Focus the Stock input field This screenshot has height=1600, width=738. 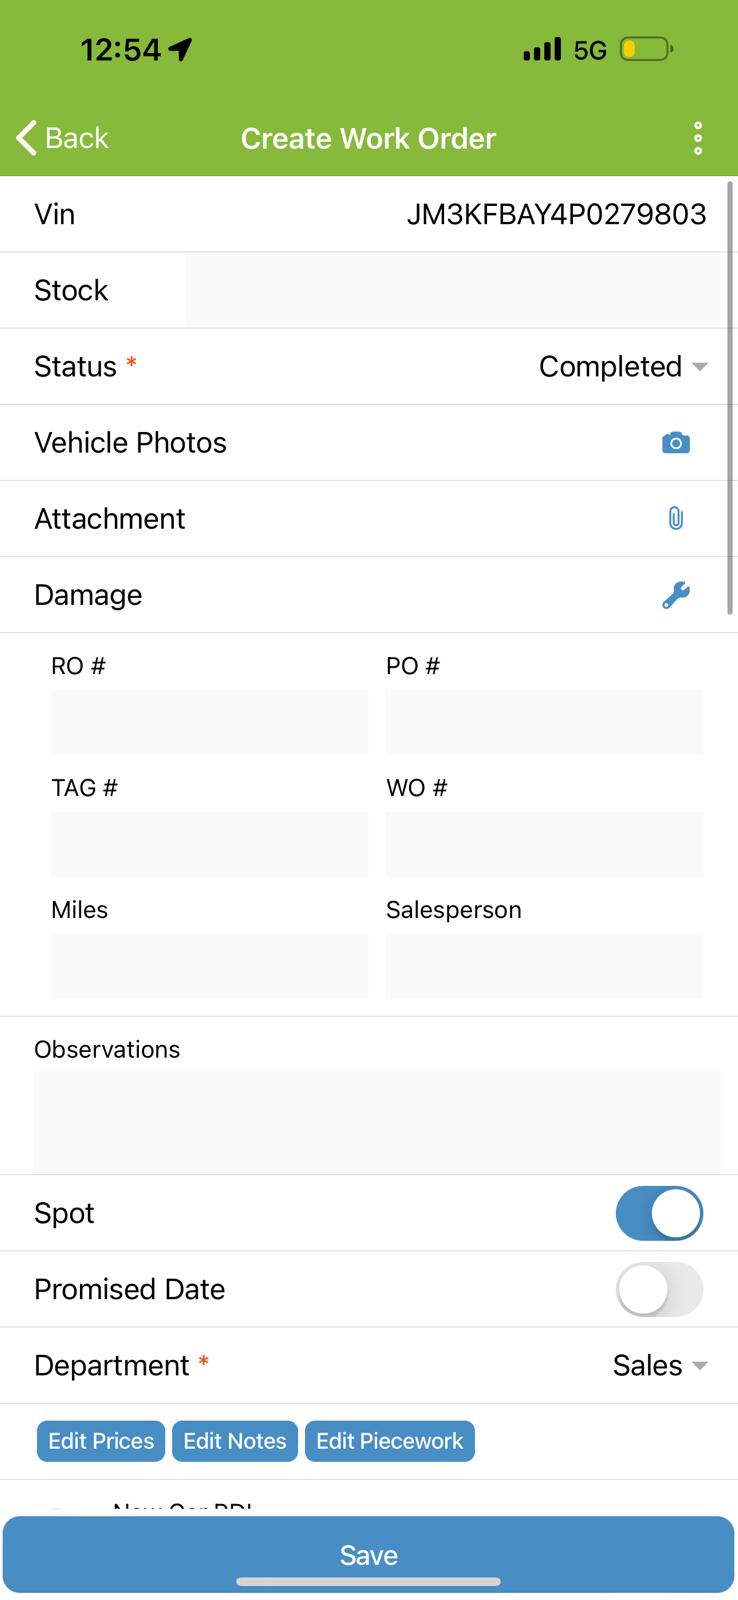[452, 290]
